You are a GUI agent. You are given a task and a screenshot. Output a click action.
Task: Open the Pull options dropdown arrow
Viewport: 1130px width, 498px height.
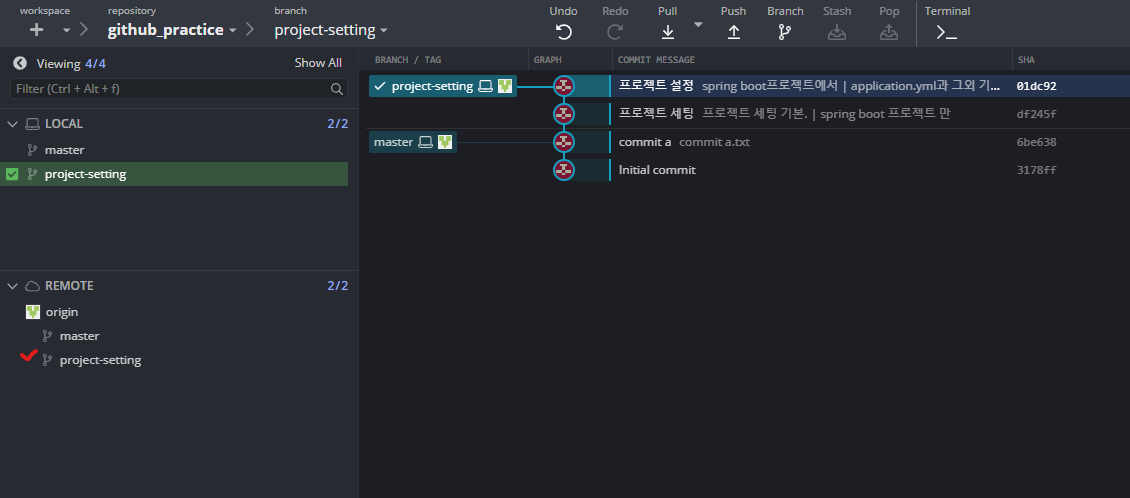point(698,24)
